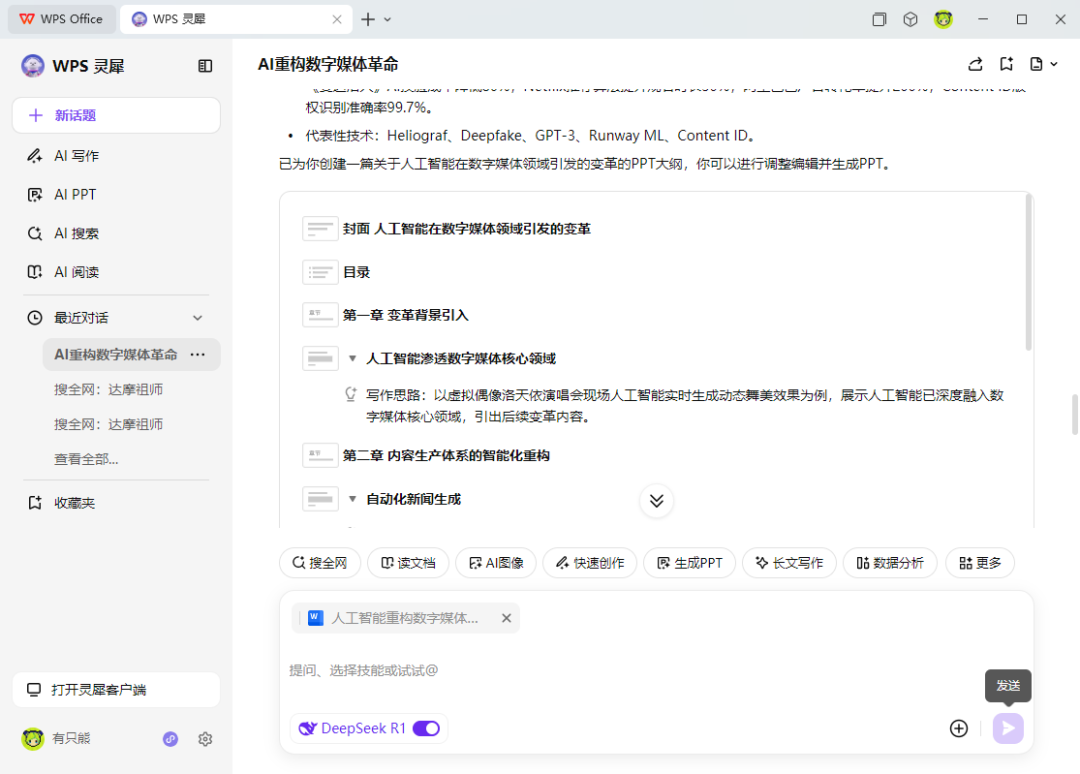Collapse the sidebar panel icon
Image resolution: width=1080 pixels, height=774 pixels.
[205, 66]
